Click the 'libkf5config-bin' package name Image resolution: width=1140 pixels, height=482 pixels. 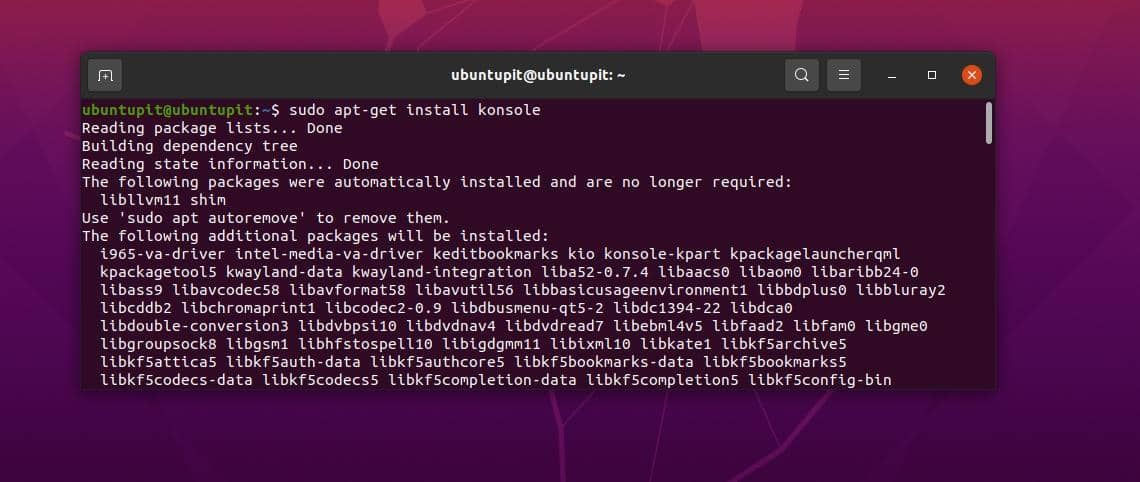click(819, 380)
